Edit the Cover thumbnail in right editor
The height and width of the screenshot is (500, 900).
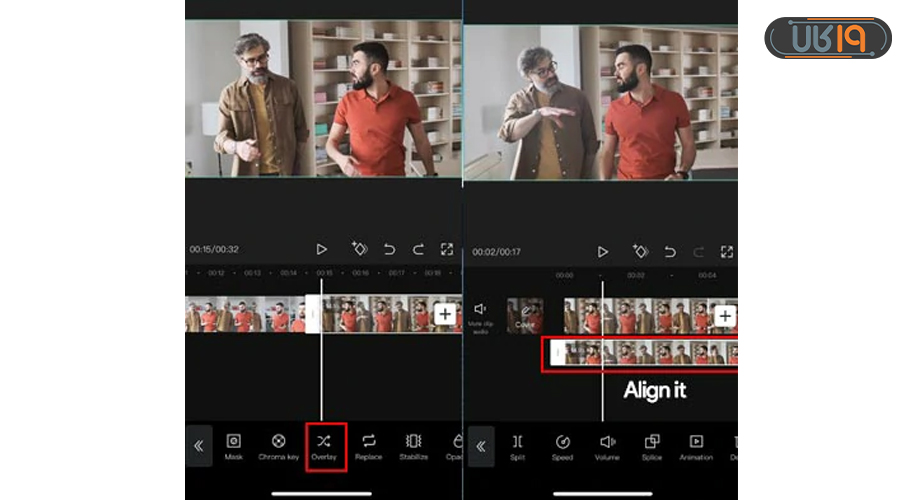point(525,315)
